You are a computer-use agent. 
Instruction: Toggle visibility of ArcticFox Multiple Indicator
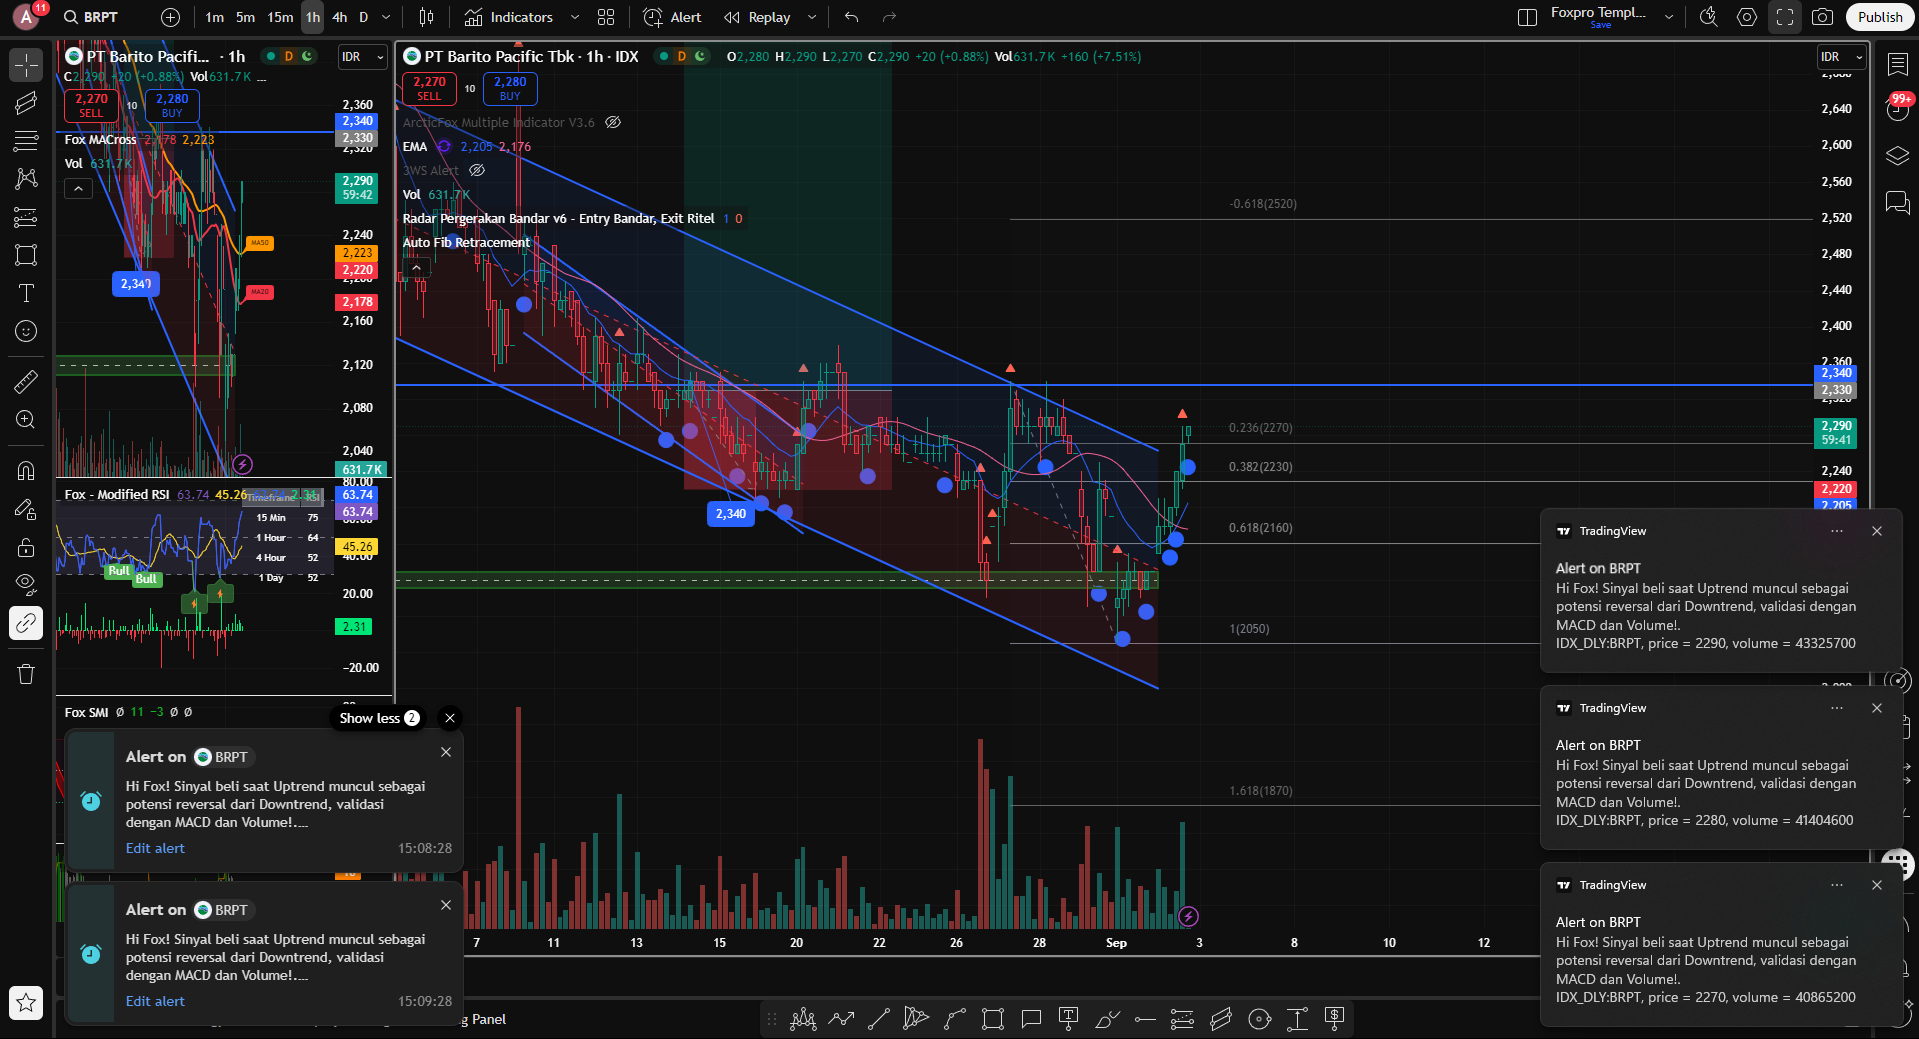point(613,122)
